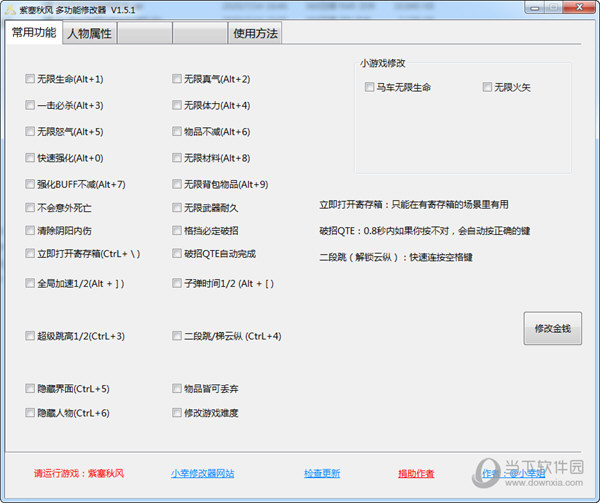Check 超级跳高1/2(CtrL+3)
This screenshot has width=600, height=503.
[30, 336]
